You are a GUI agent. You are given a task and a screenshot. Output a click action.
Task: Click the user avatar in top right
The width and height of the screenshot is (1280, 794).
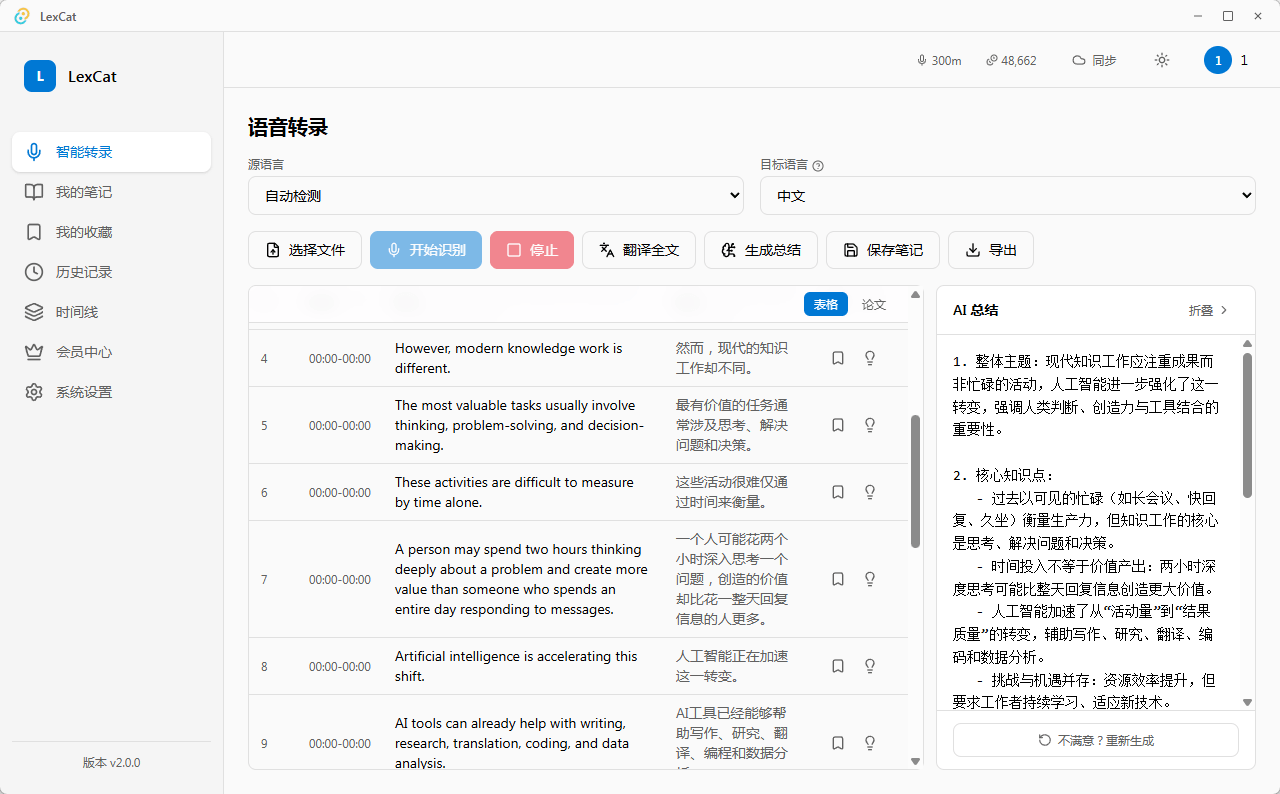tap(1218, 60)
